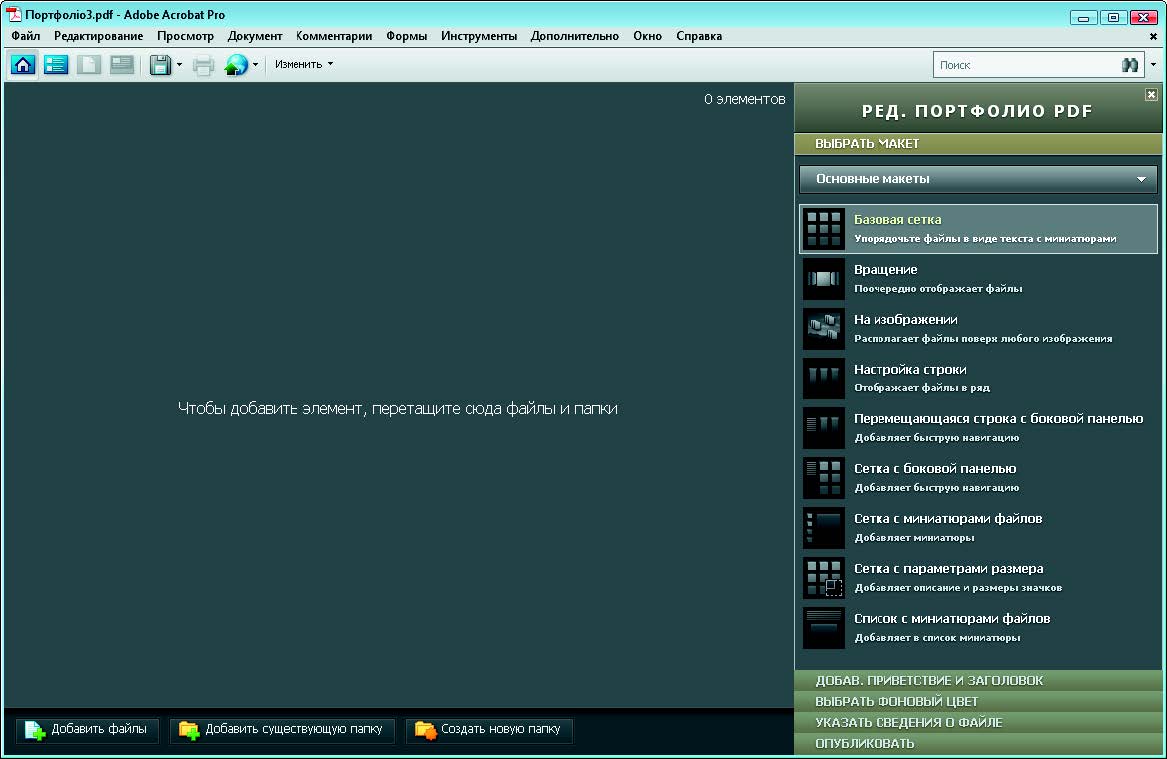
Task: Click the share globe icon
Action: 236,65
